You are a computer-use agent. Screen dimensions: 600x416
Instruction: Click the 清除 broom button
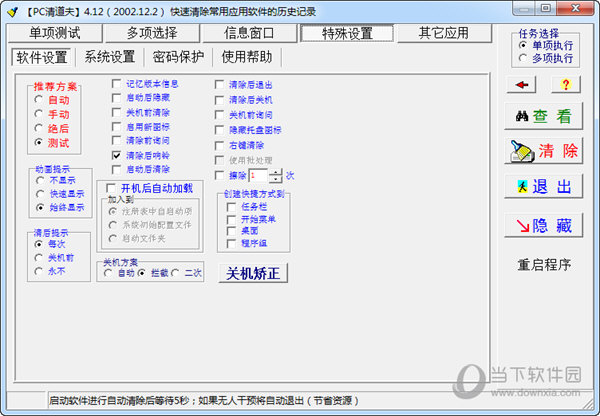[x=543, y=150]
